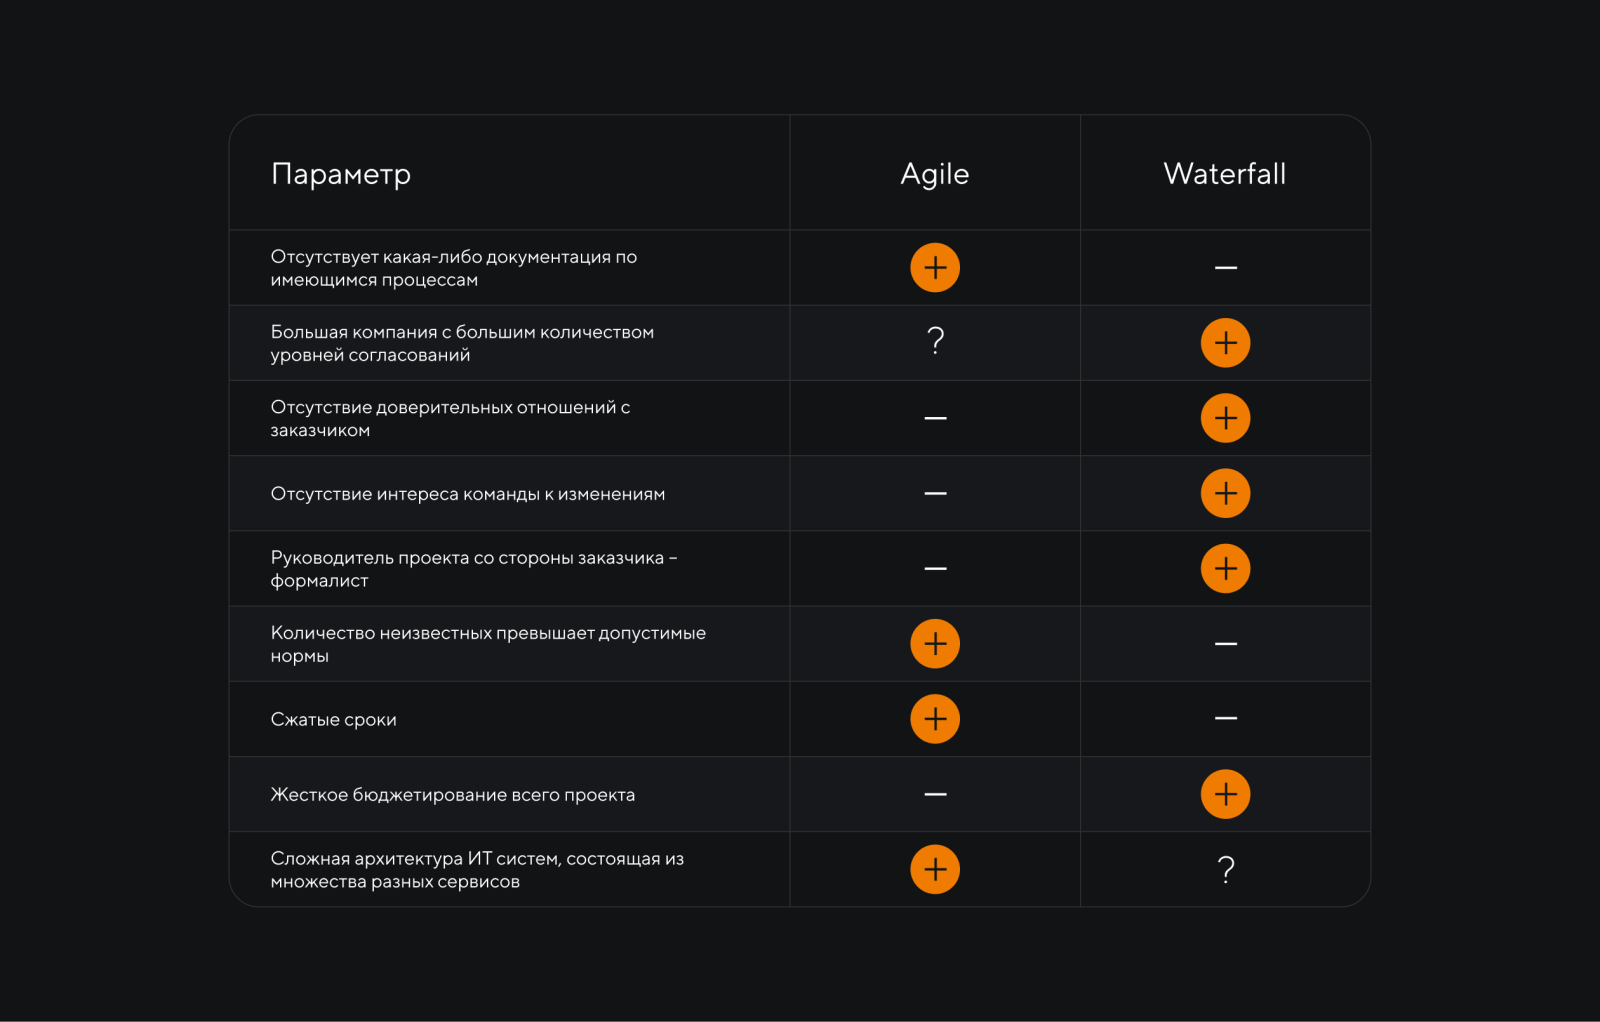Select the Waterfall column header
1600x1022 pixels.
point(1225,174)
